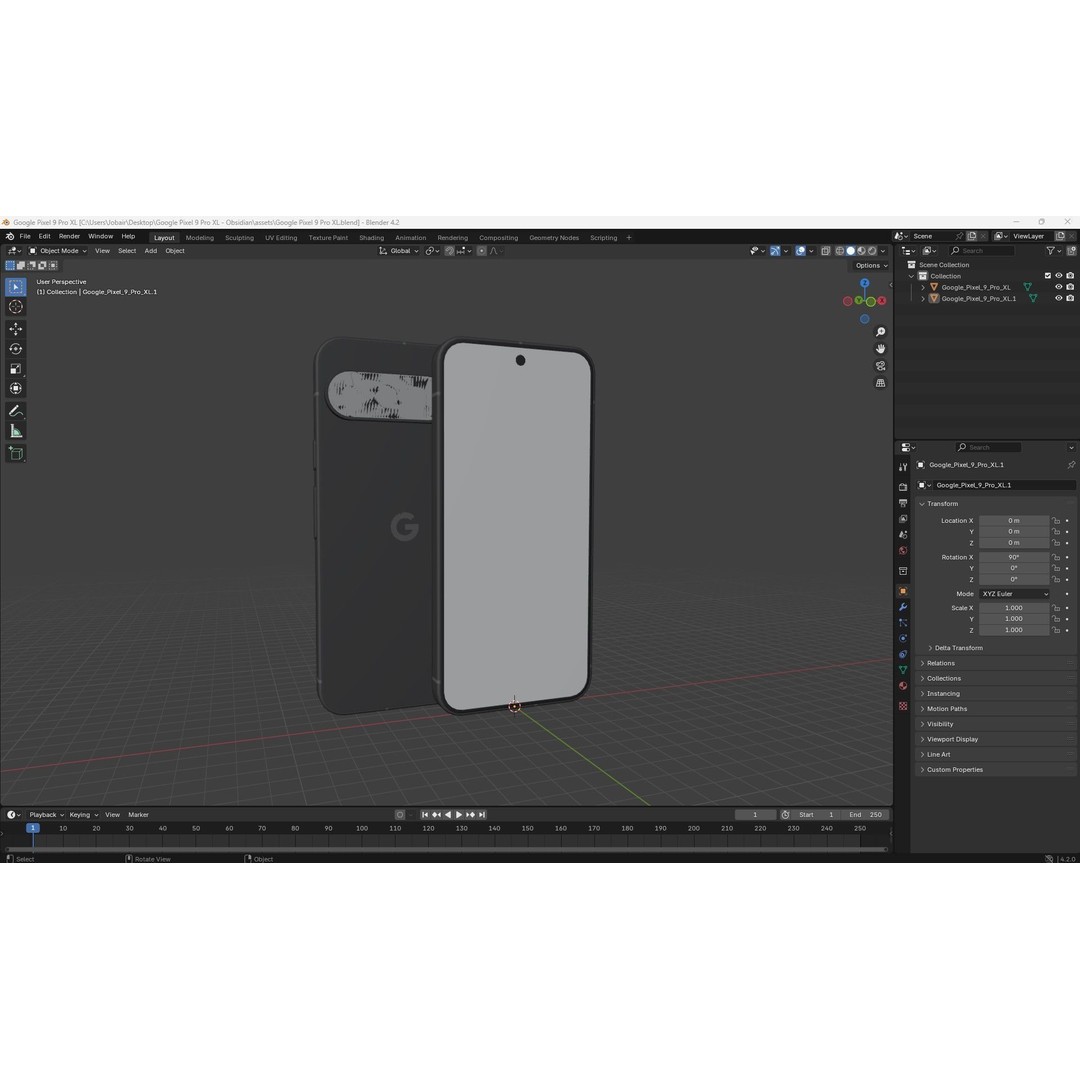This screenshot has width=1080, height=1080.
Task: Toggle lock on Rotation X
Action: pos(1056,557)
